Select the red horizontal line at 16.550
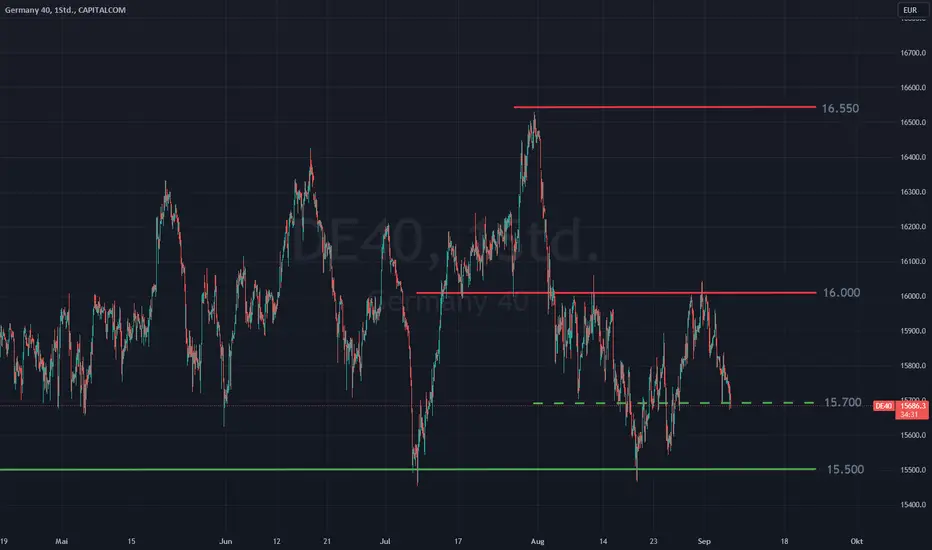 [665, 107]
